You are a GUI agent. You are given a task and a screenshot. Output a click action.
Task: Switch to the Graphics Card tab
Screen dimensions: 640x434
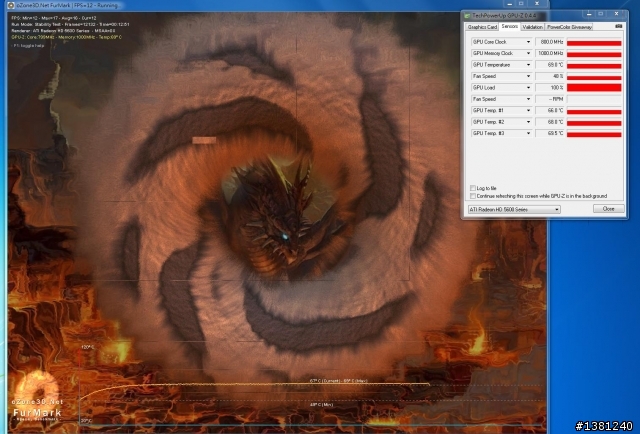[482, 27]
